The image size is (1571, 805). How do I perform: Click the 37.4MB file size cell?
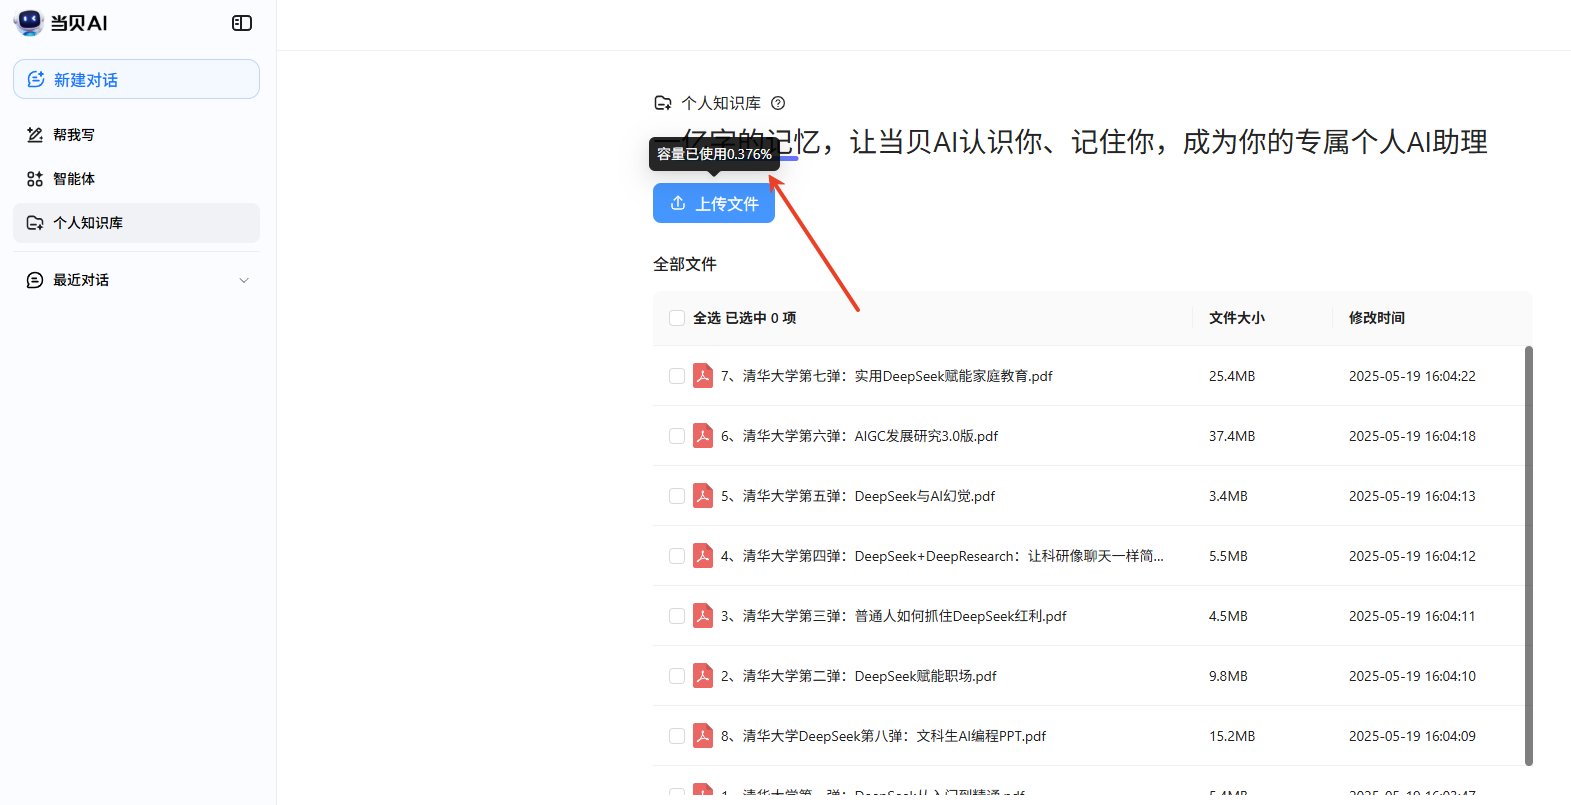[1232, 436]
